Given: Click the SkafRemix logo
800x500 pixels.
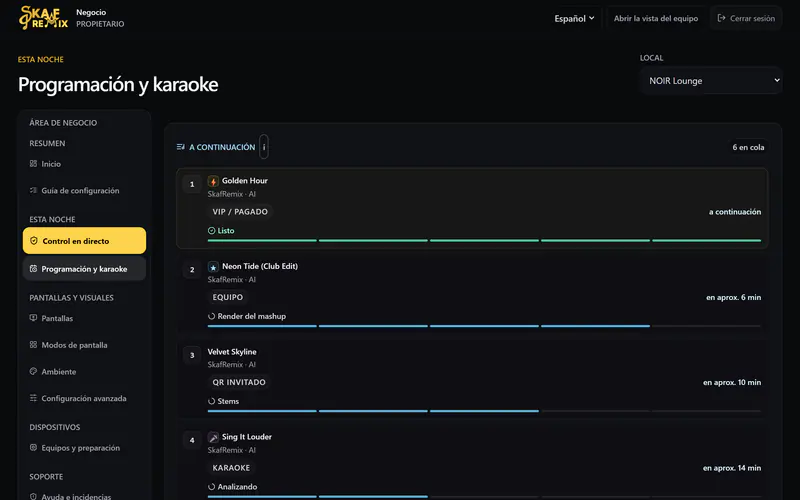Looking at the screenshot, I should (43, 18).
